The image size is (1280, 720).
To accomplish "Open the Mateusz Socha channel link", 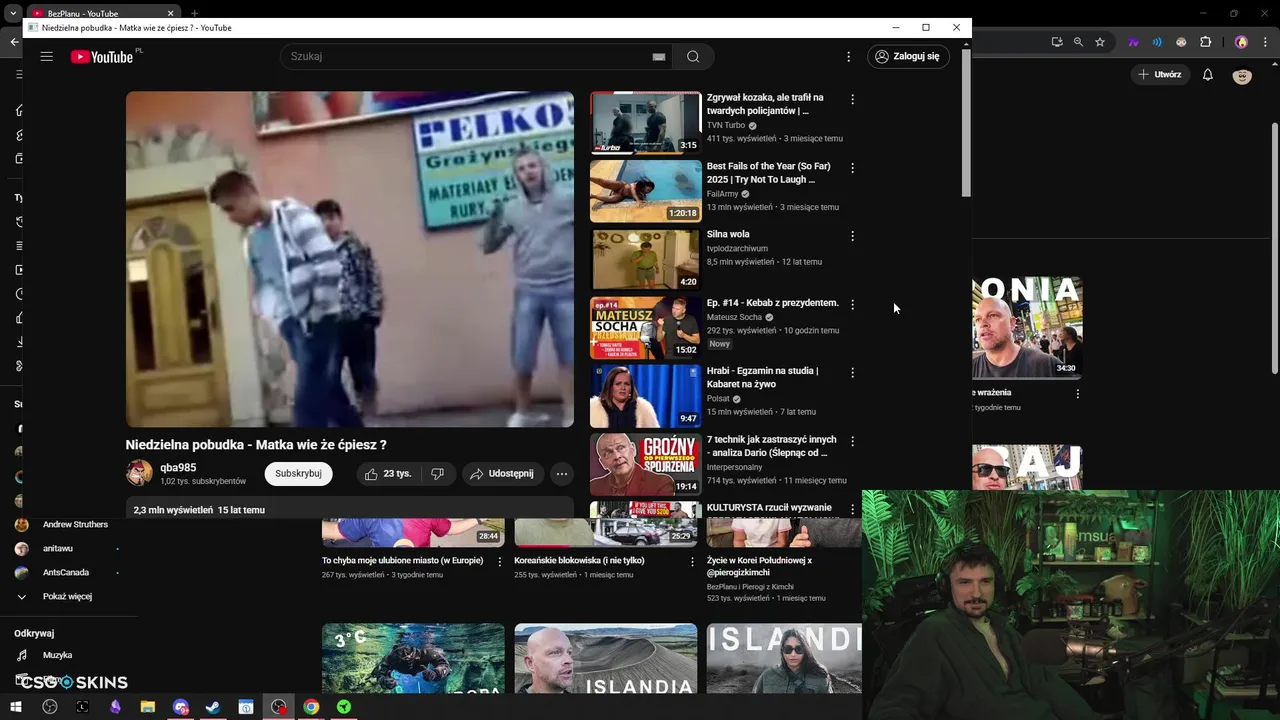I will click(x=734, y=317).
